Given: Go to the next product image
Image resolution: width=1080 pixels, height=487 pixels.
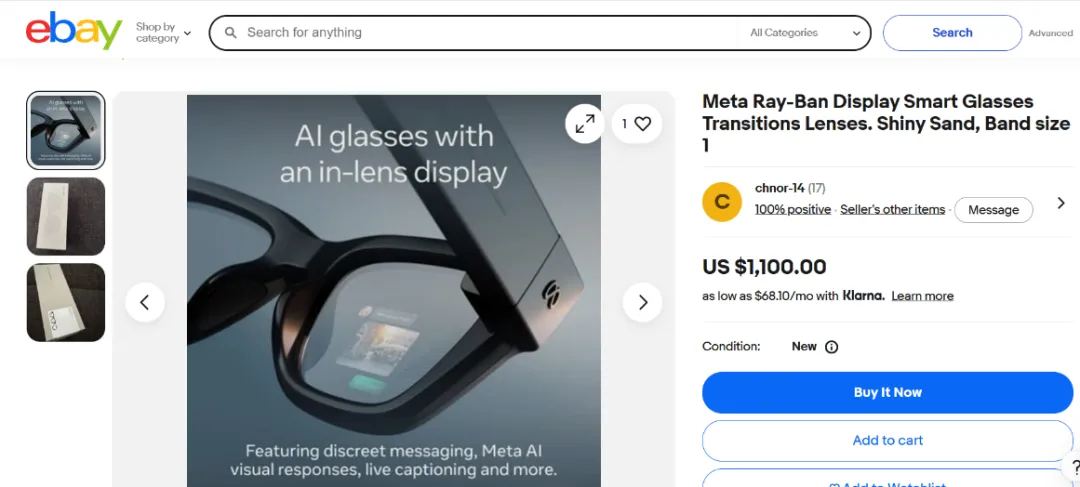Looking at the screenshot, I should tap(643, 302).
